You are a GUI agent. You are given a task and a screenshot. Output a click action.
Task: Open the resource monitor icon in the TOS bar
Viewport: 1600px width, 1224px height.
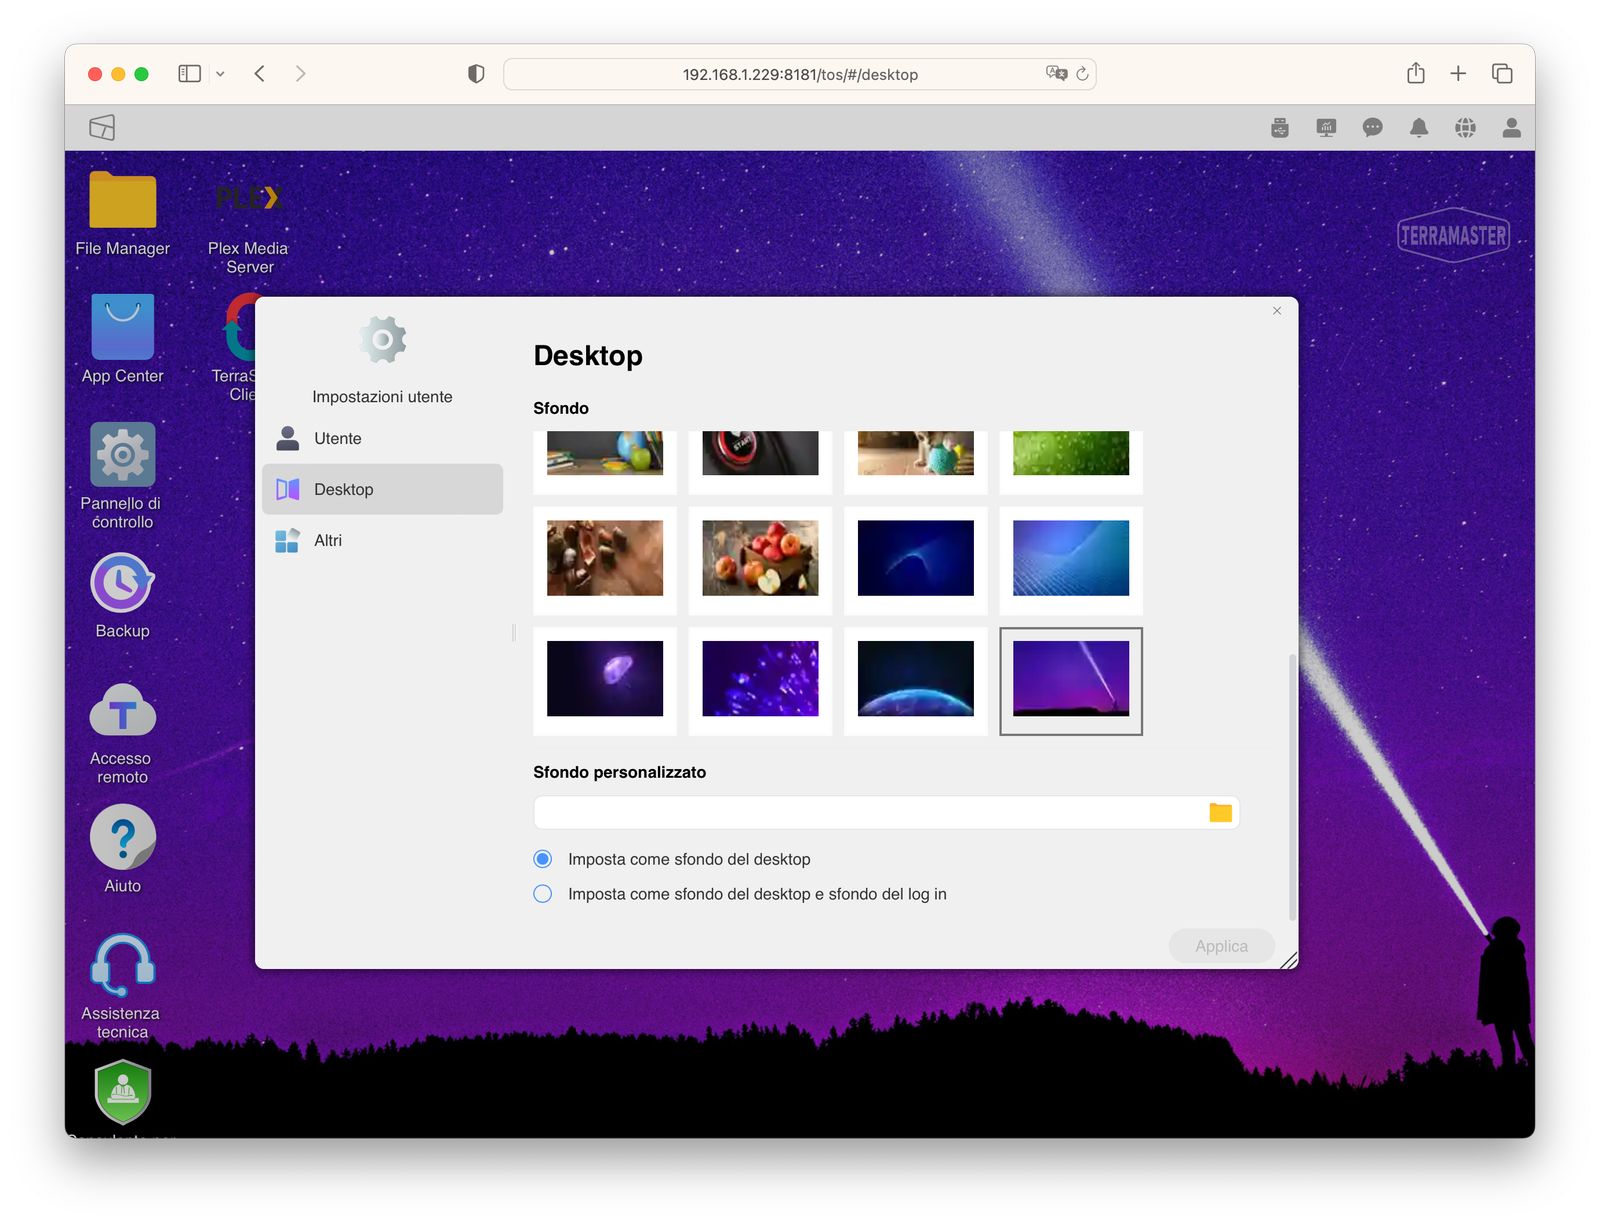(x=1326, y=128)
